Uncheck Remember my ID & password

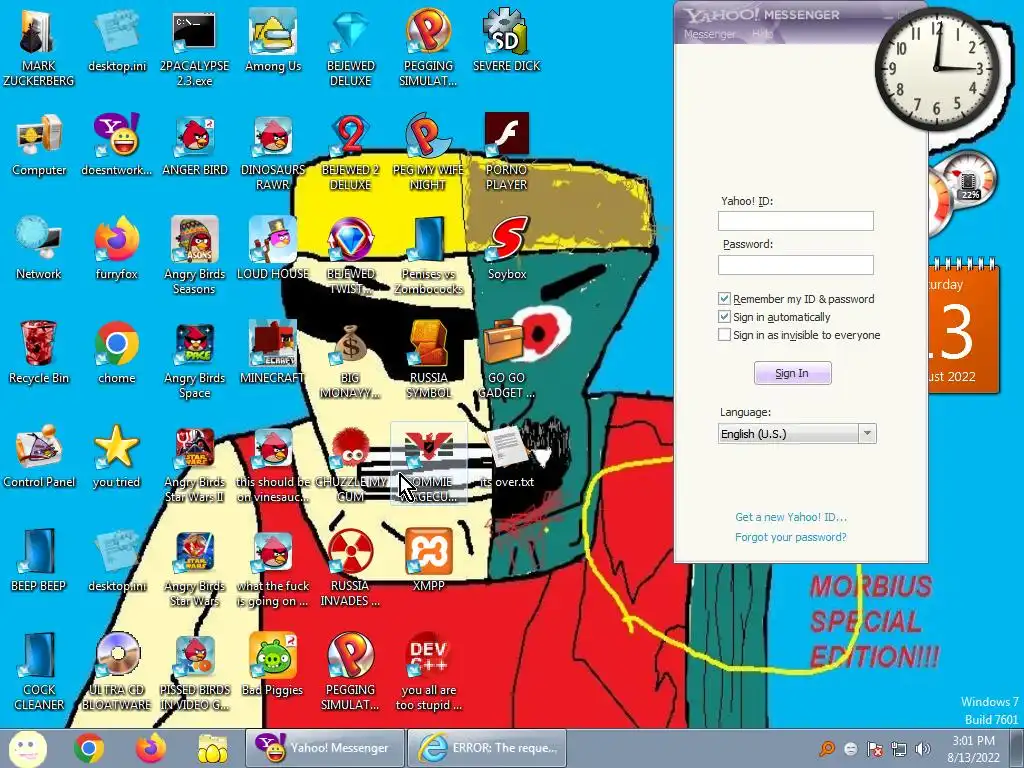(x=724, y=299)
